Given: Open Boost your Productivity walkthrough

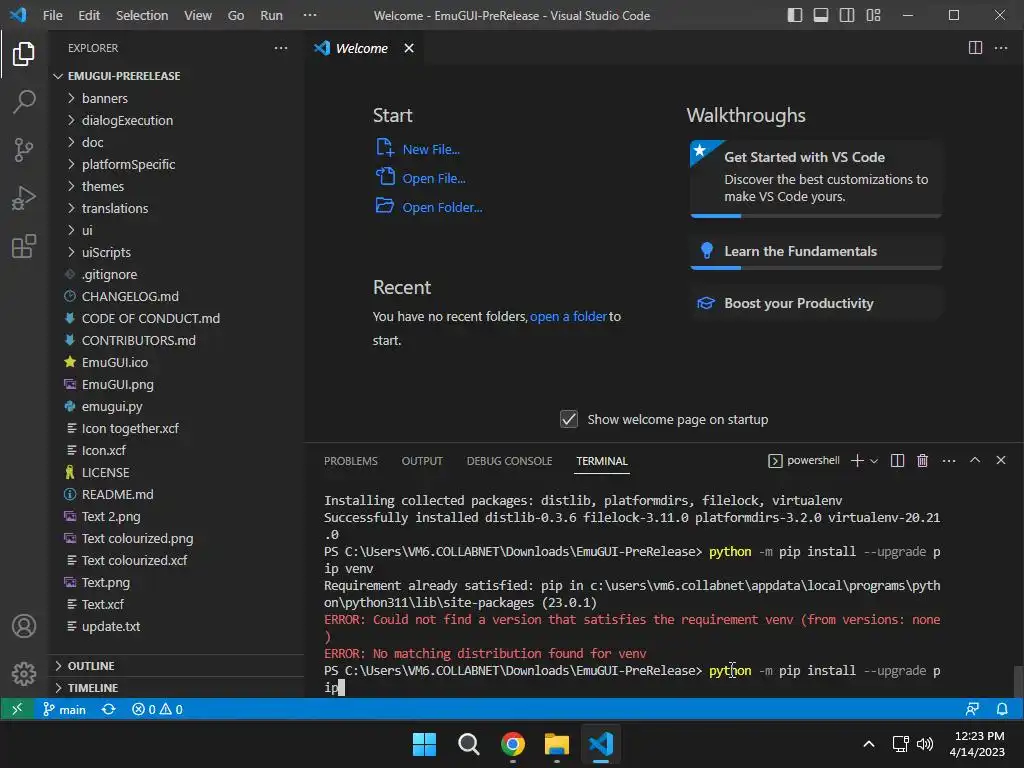Looking at the screenshot, I should coord(816,303).
